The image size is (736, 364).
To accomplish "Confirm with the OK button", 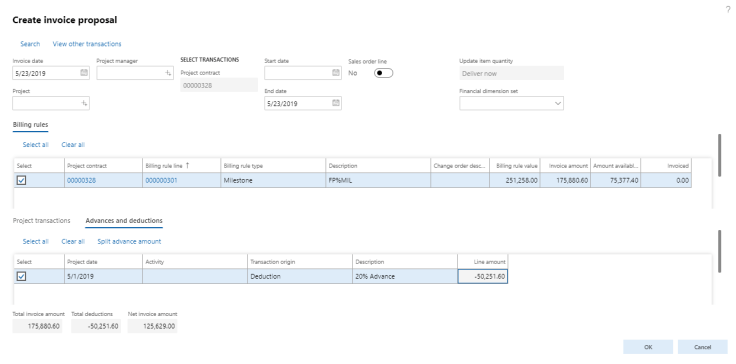I will [x=648, y=347].
